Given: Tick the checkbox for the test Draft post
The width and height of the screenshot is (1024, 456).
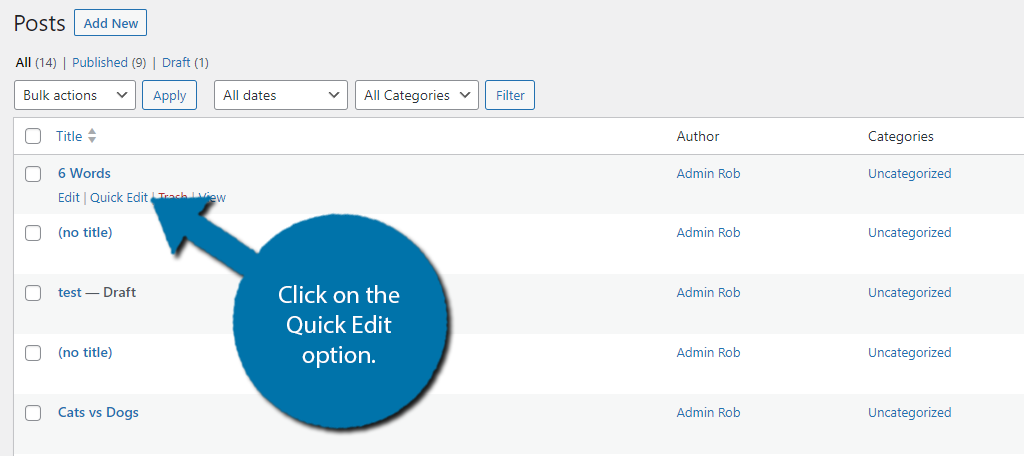Looking at the screenshot, I should [x=33, y=293].
